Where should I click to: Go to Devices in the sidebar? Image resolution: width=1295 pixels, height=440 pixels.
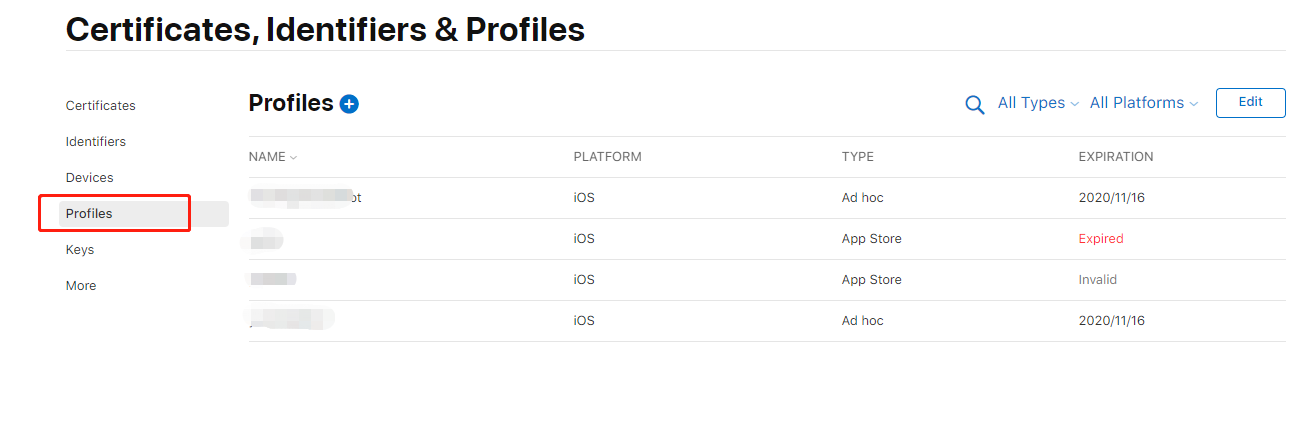[90, 178]
